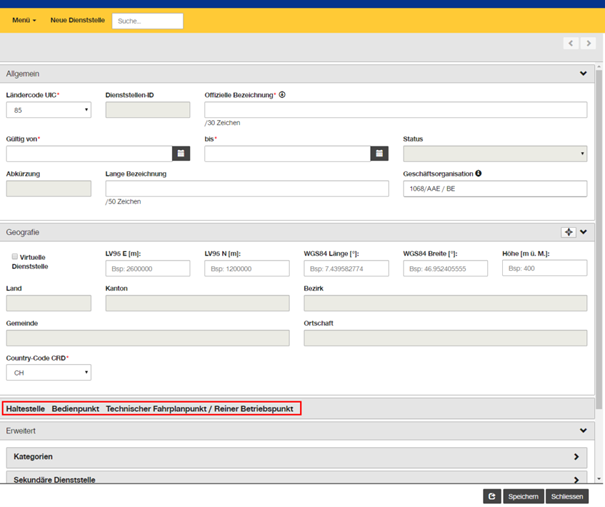Click the Schliessen button
The width and height of the screenshot is (605, 507).
point(567,496)
